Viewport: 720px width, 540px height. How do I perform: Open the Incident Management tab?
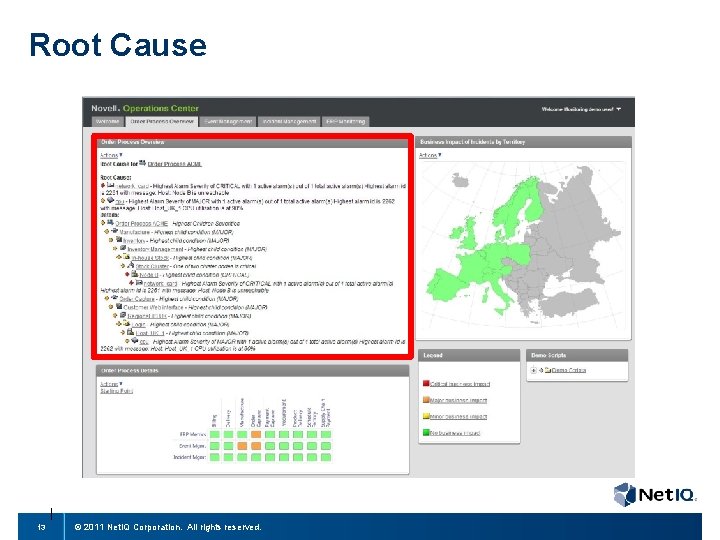(x=289, y=122)
